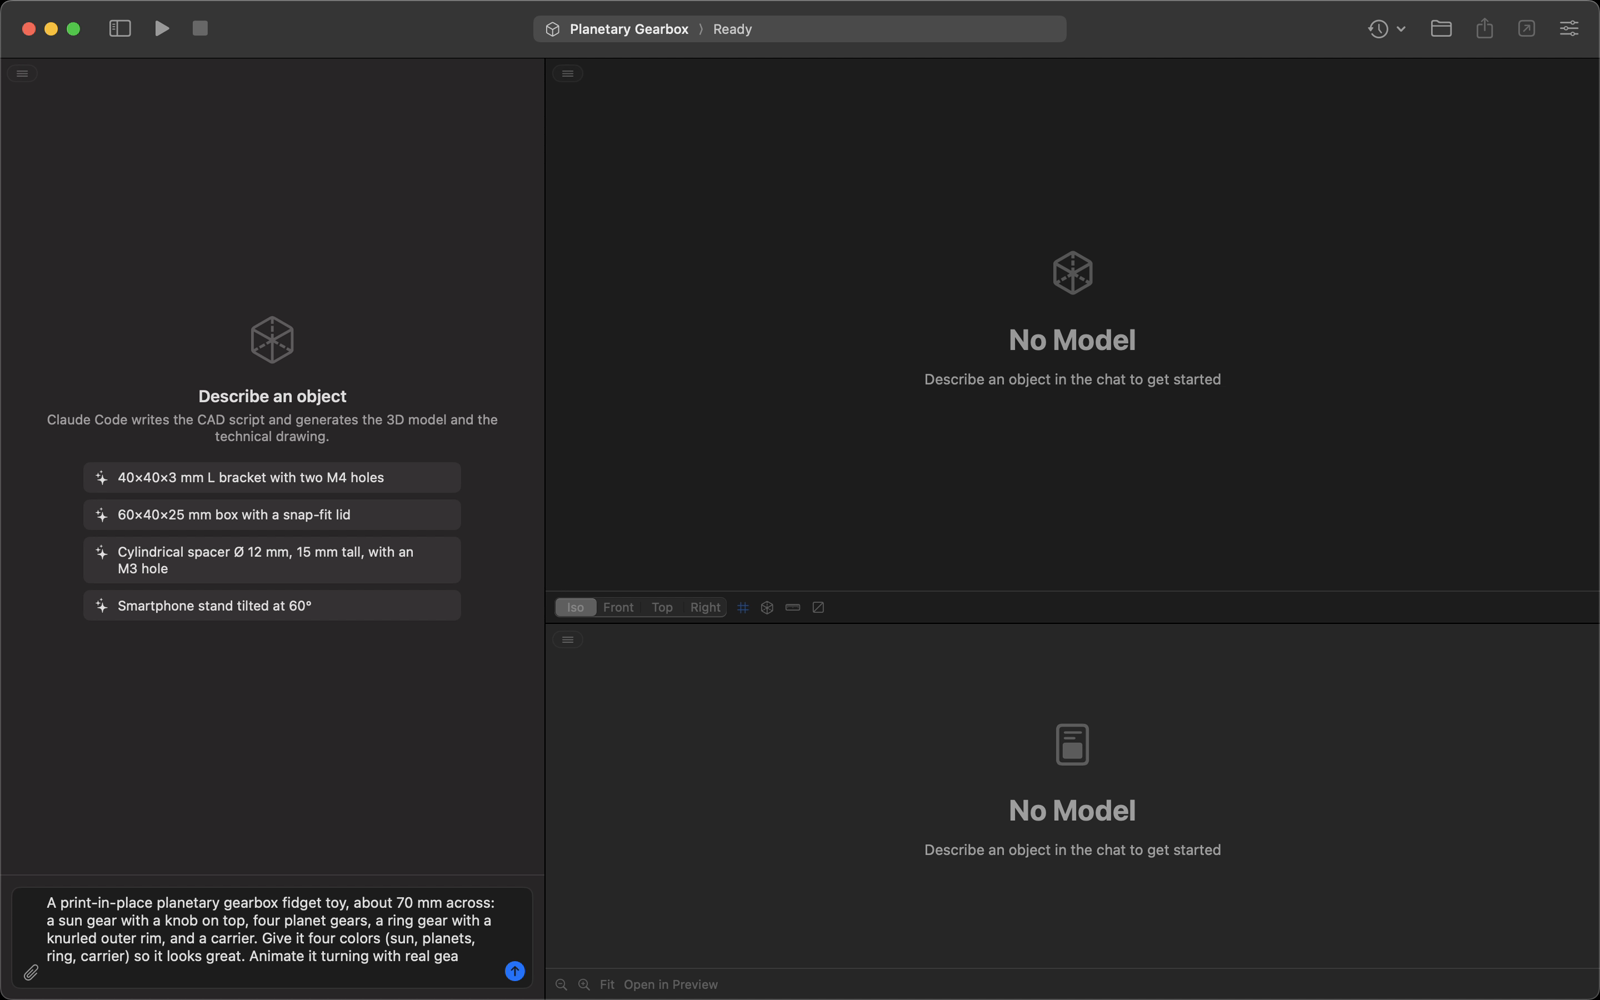Open the history clock dropdown

[1386, 29]
